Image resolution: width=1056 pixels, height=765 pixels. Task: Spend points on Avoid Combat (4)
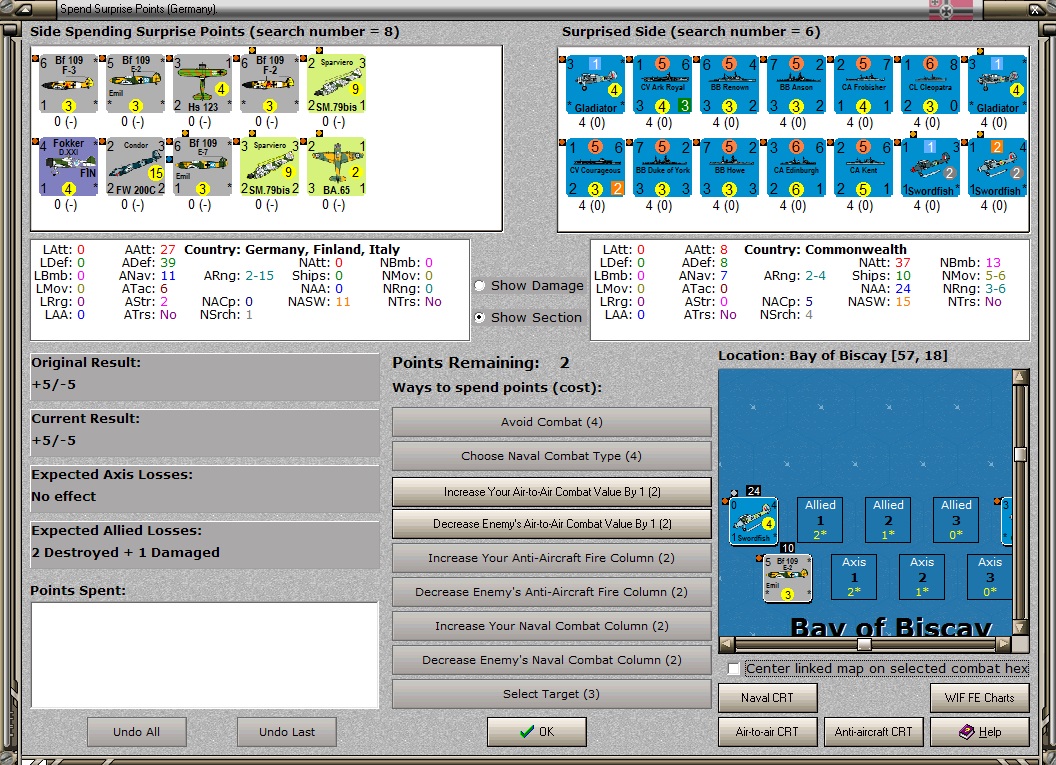[x=552, y=422]
